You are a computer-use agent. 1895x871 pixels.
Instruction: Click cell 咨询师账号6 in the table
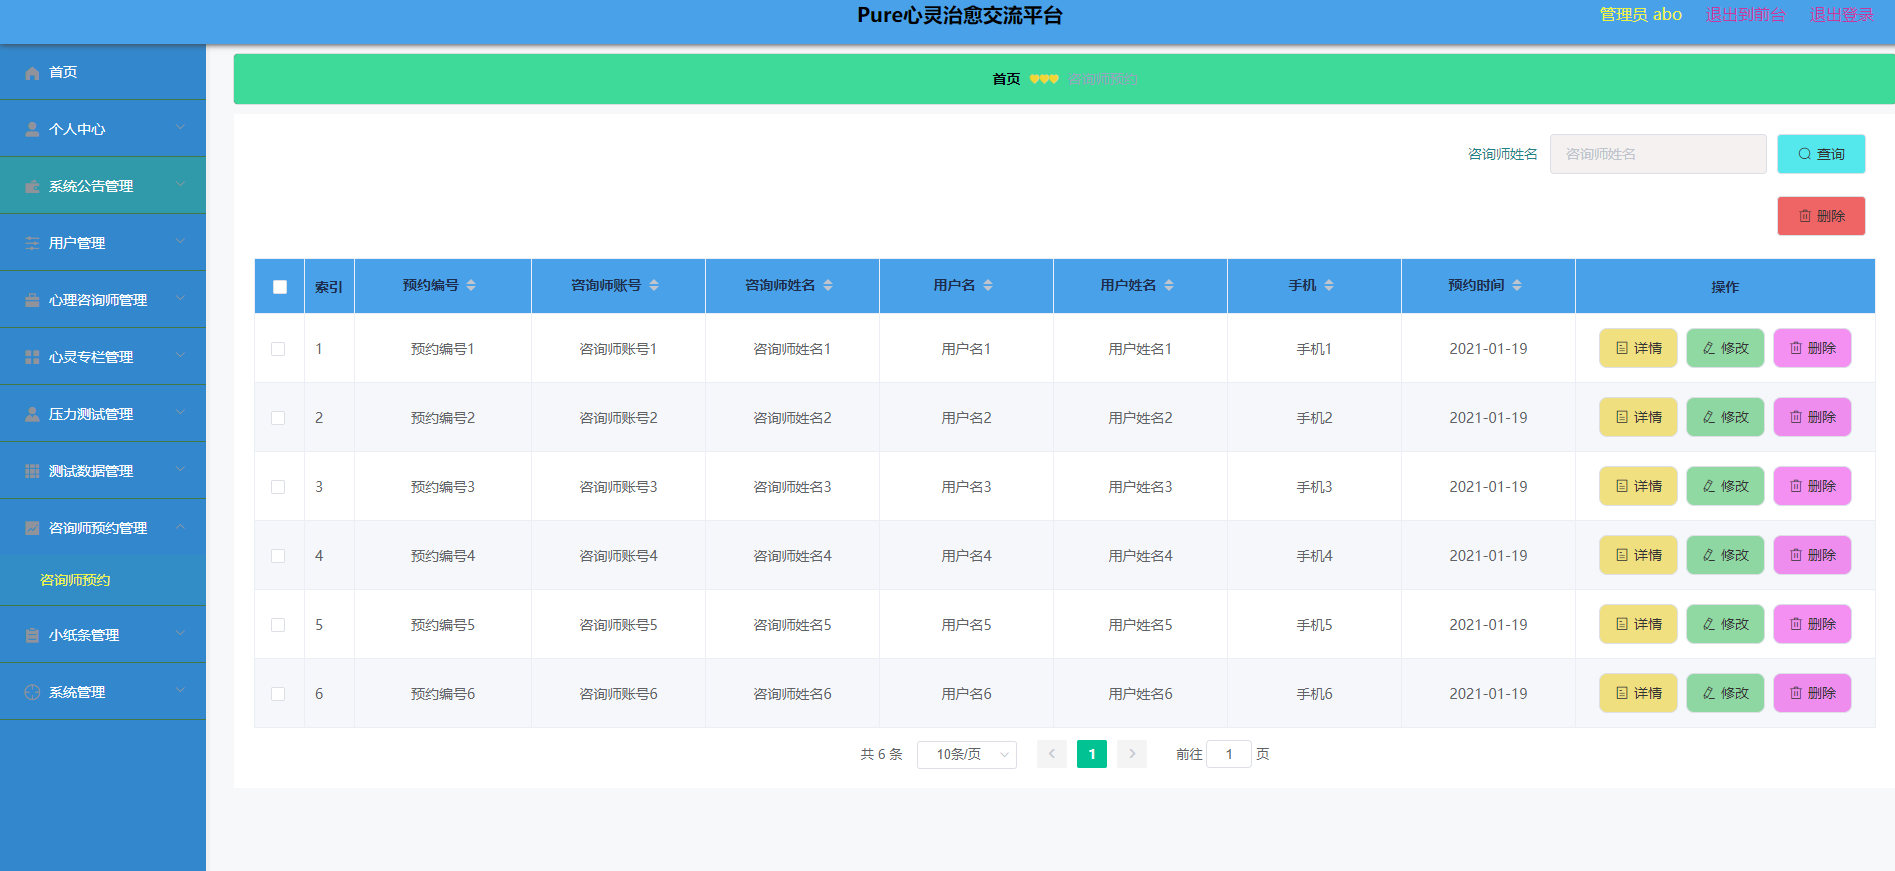[x=618, y=694]
